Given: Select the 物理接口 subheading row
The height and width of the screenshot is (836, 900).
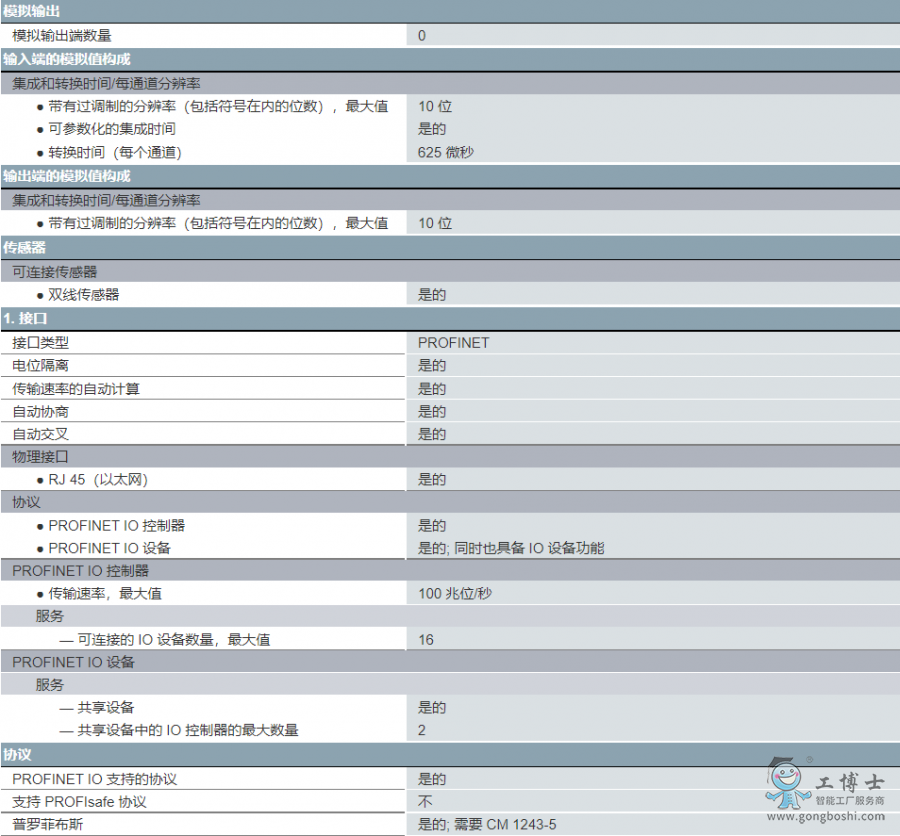Looking at the screenshot, I should [40, 457].
